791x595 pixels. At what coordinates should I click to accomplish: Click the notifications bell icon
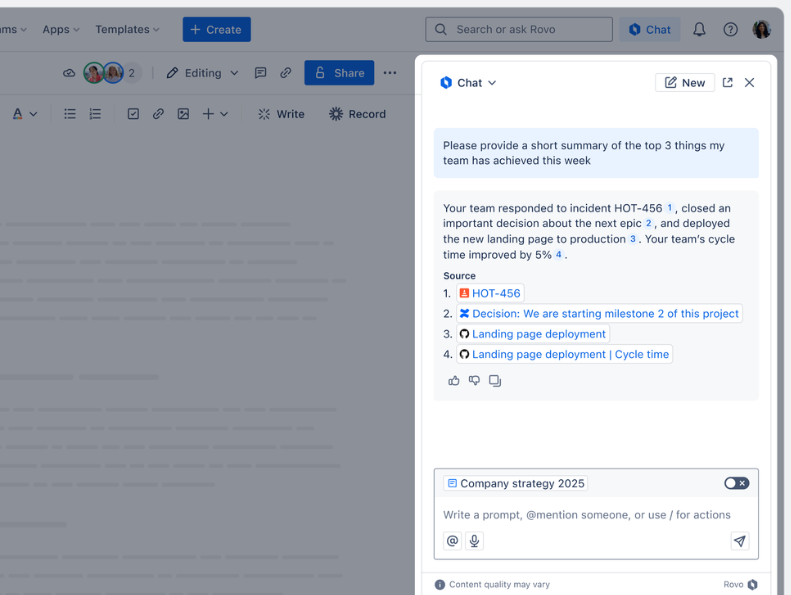[699, 30]
